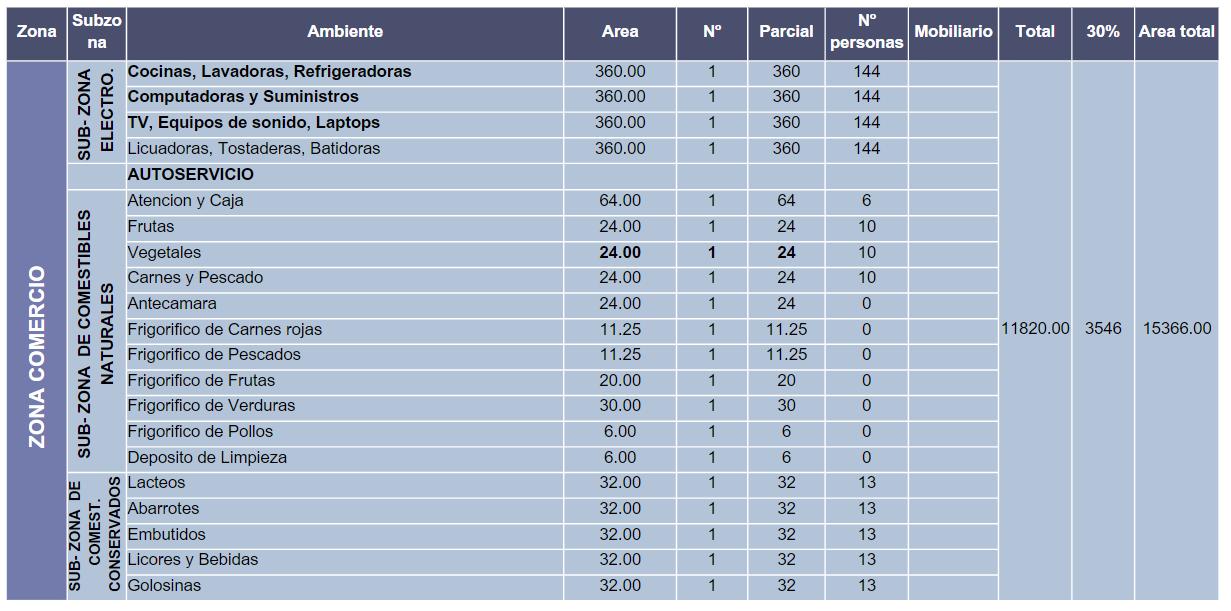Select the Licores y Bebidas cell

tap(345, 560)
